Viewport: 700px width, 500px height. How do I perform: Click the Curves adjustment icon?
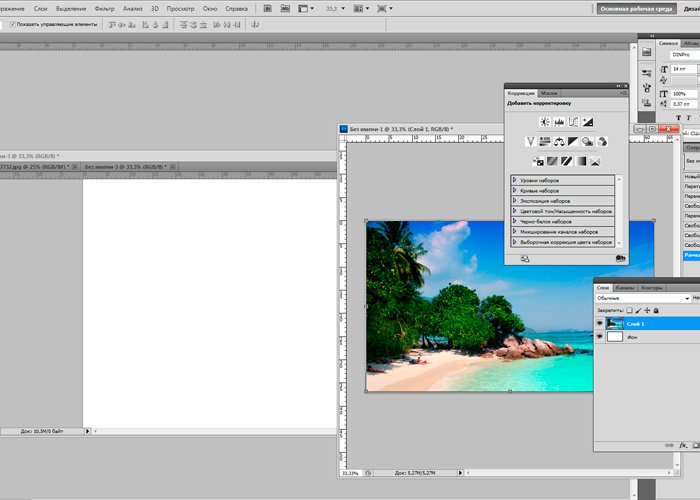pos(573,122)
